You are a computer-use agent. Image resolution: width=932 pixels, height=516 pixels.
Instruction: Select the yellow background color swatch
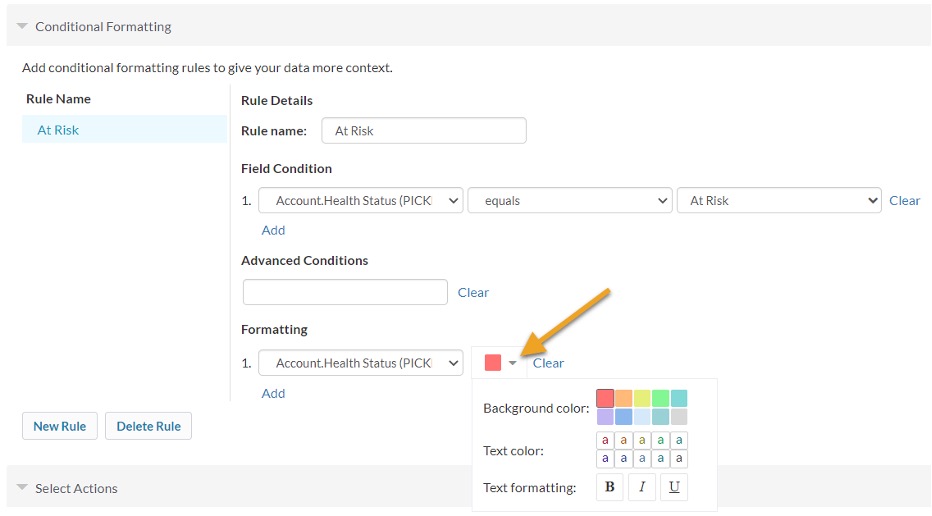[642, 398]
